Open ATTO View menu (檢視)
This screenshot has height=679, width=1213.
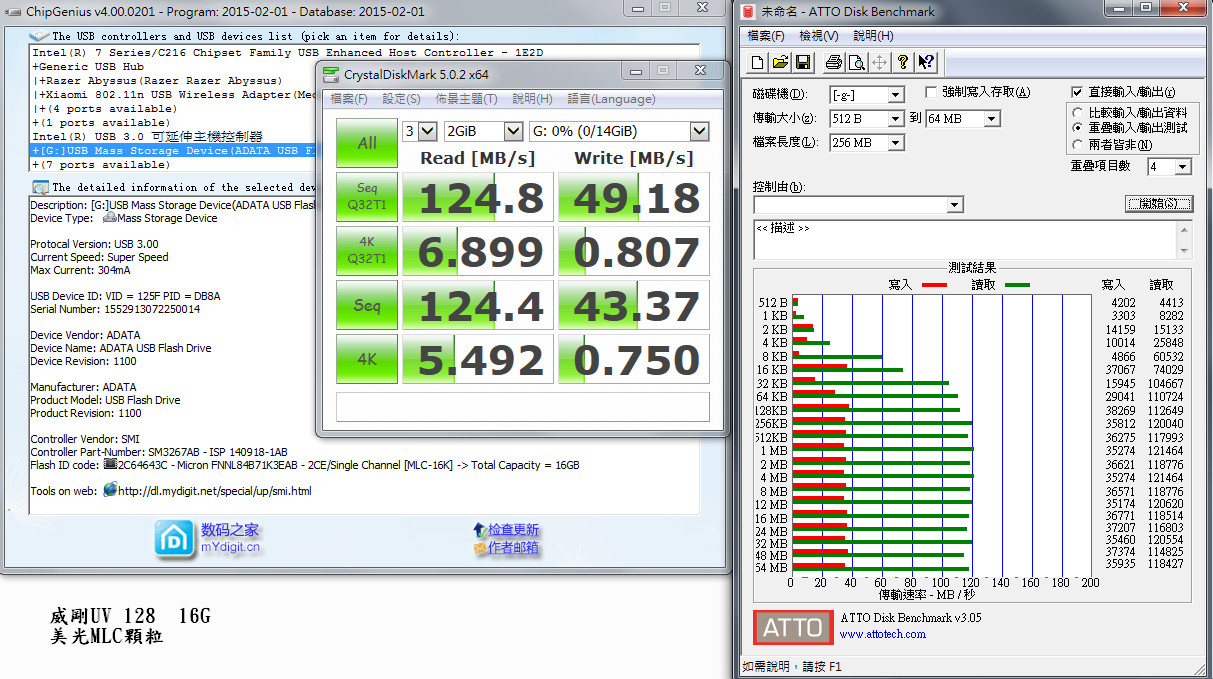pyautogui.click(x=819, y=36)
